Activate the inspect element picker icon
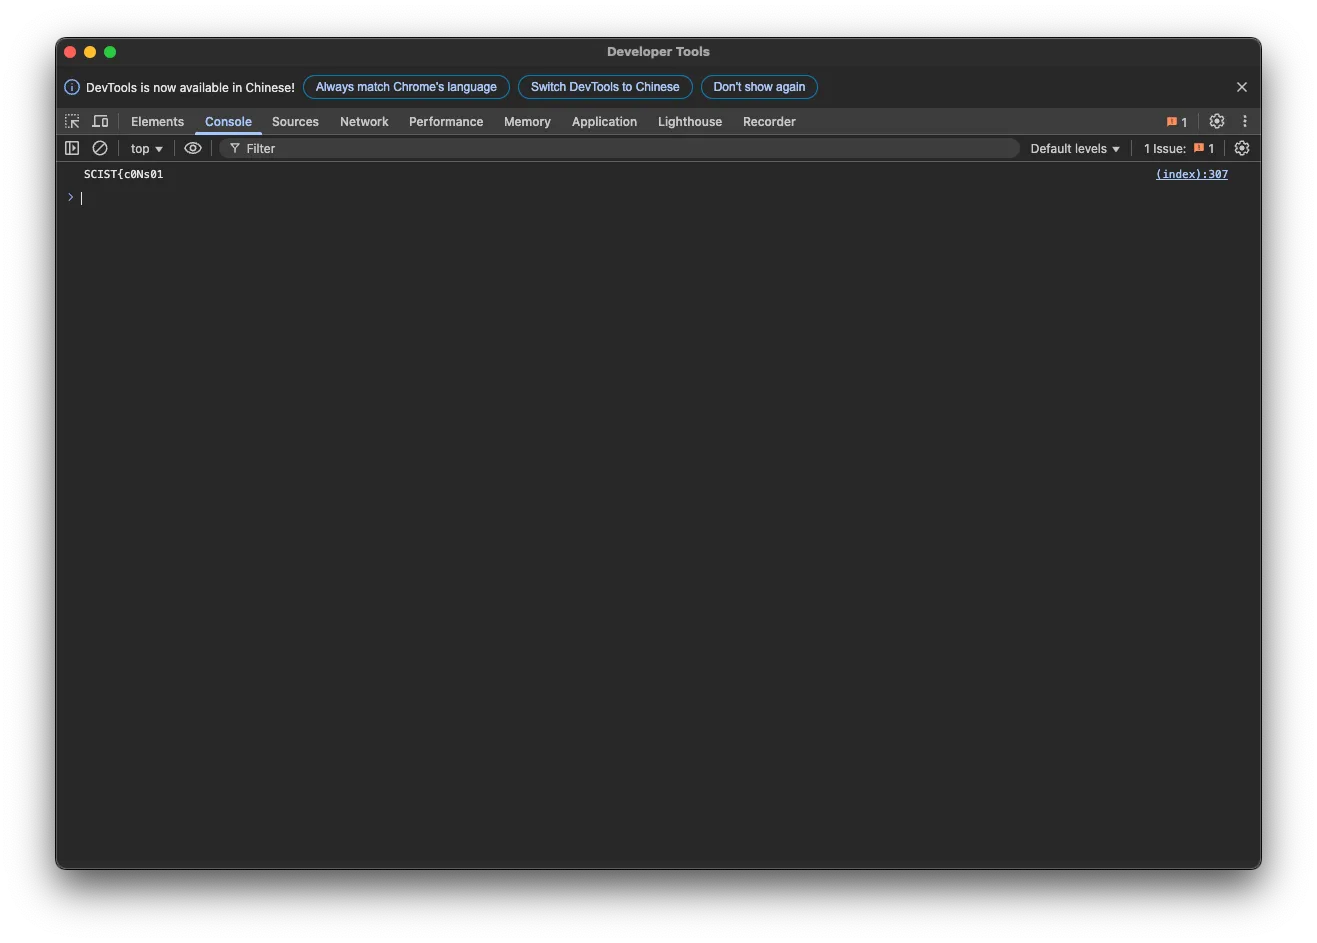 coord(72,121)
